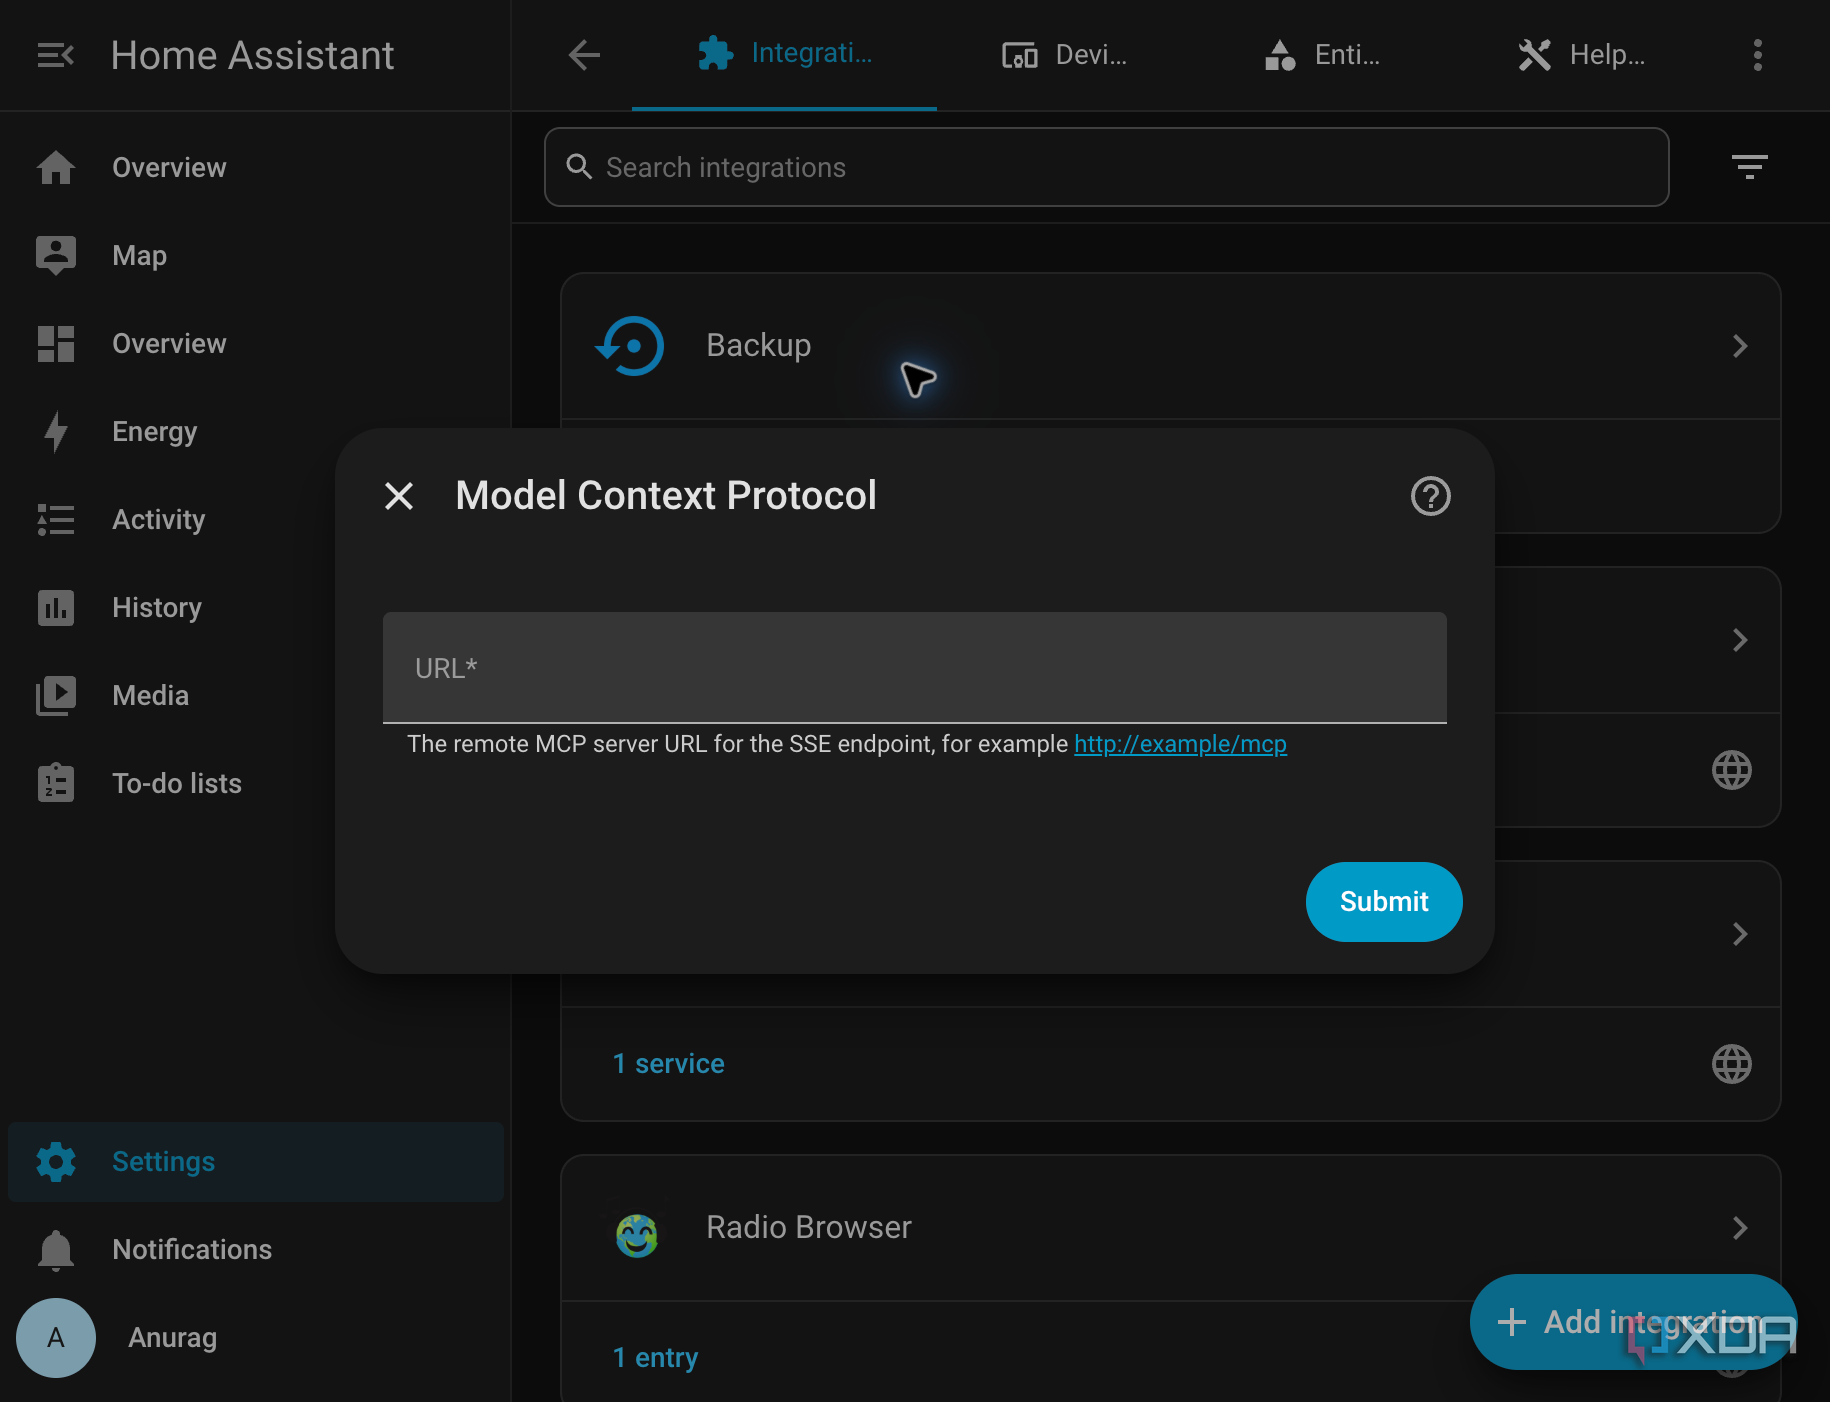
Task: Open the 1 entry link
Action: [x=655, y=1358]
